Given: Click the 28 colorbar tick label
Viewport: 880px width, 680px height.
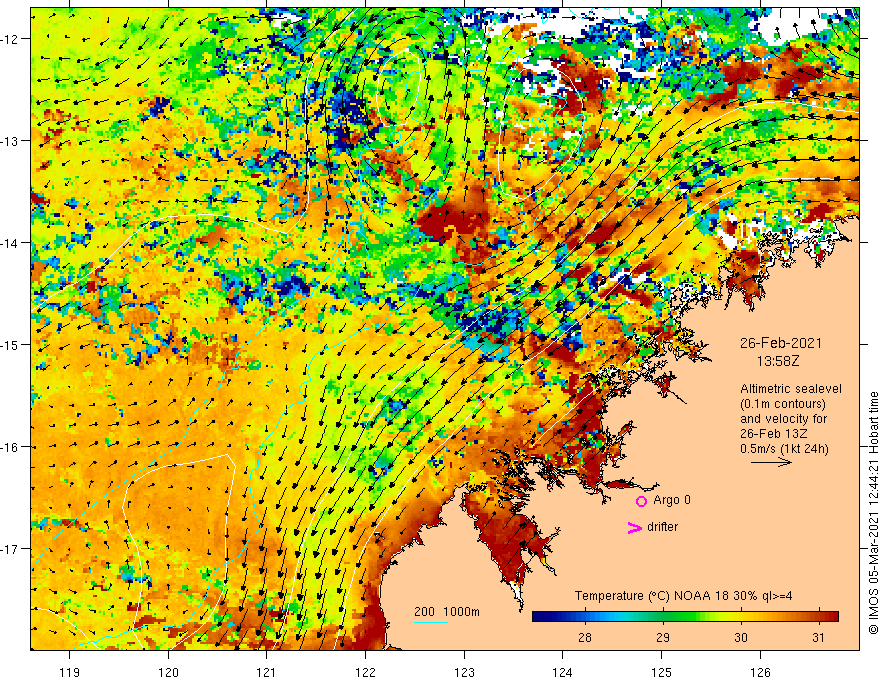Looking at the screenshot, I should [584, 637].
